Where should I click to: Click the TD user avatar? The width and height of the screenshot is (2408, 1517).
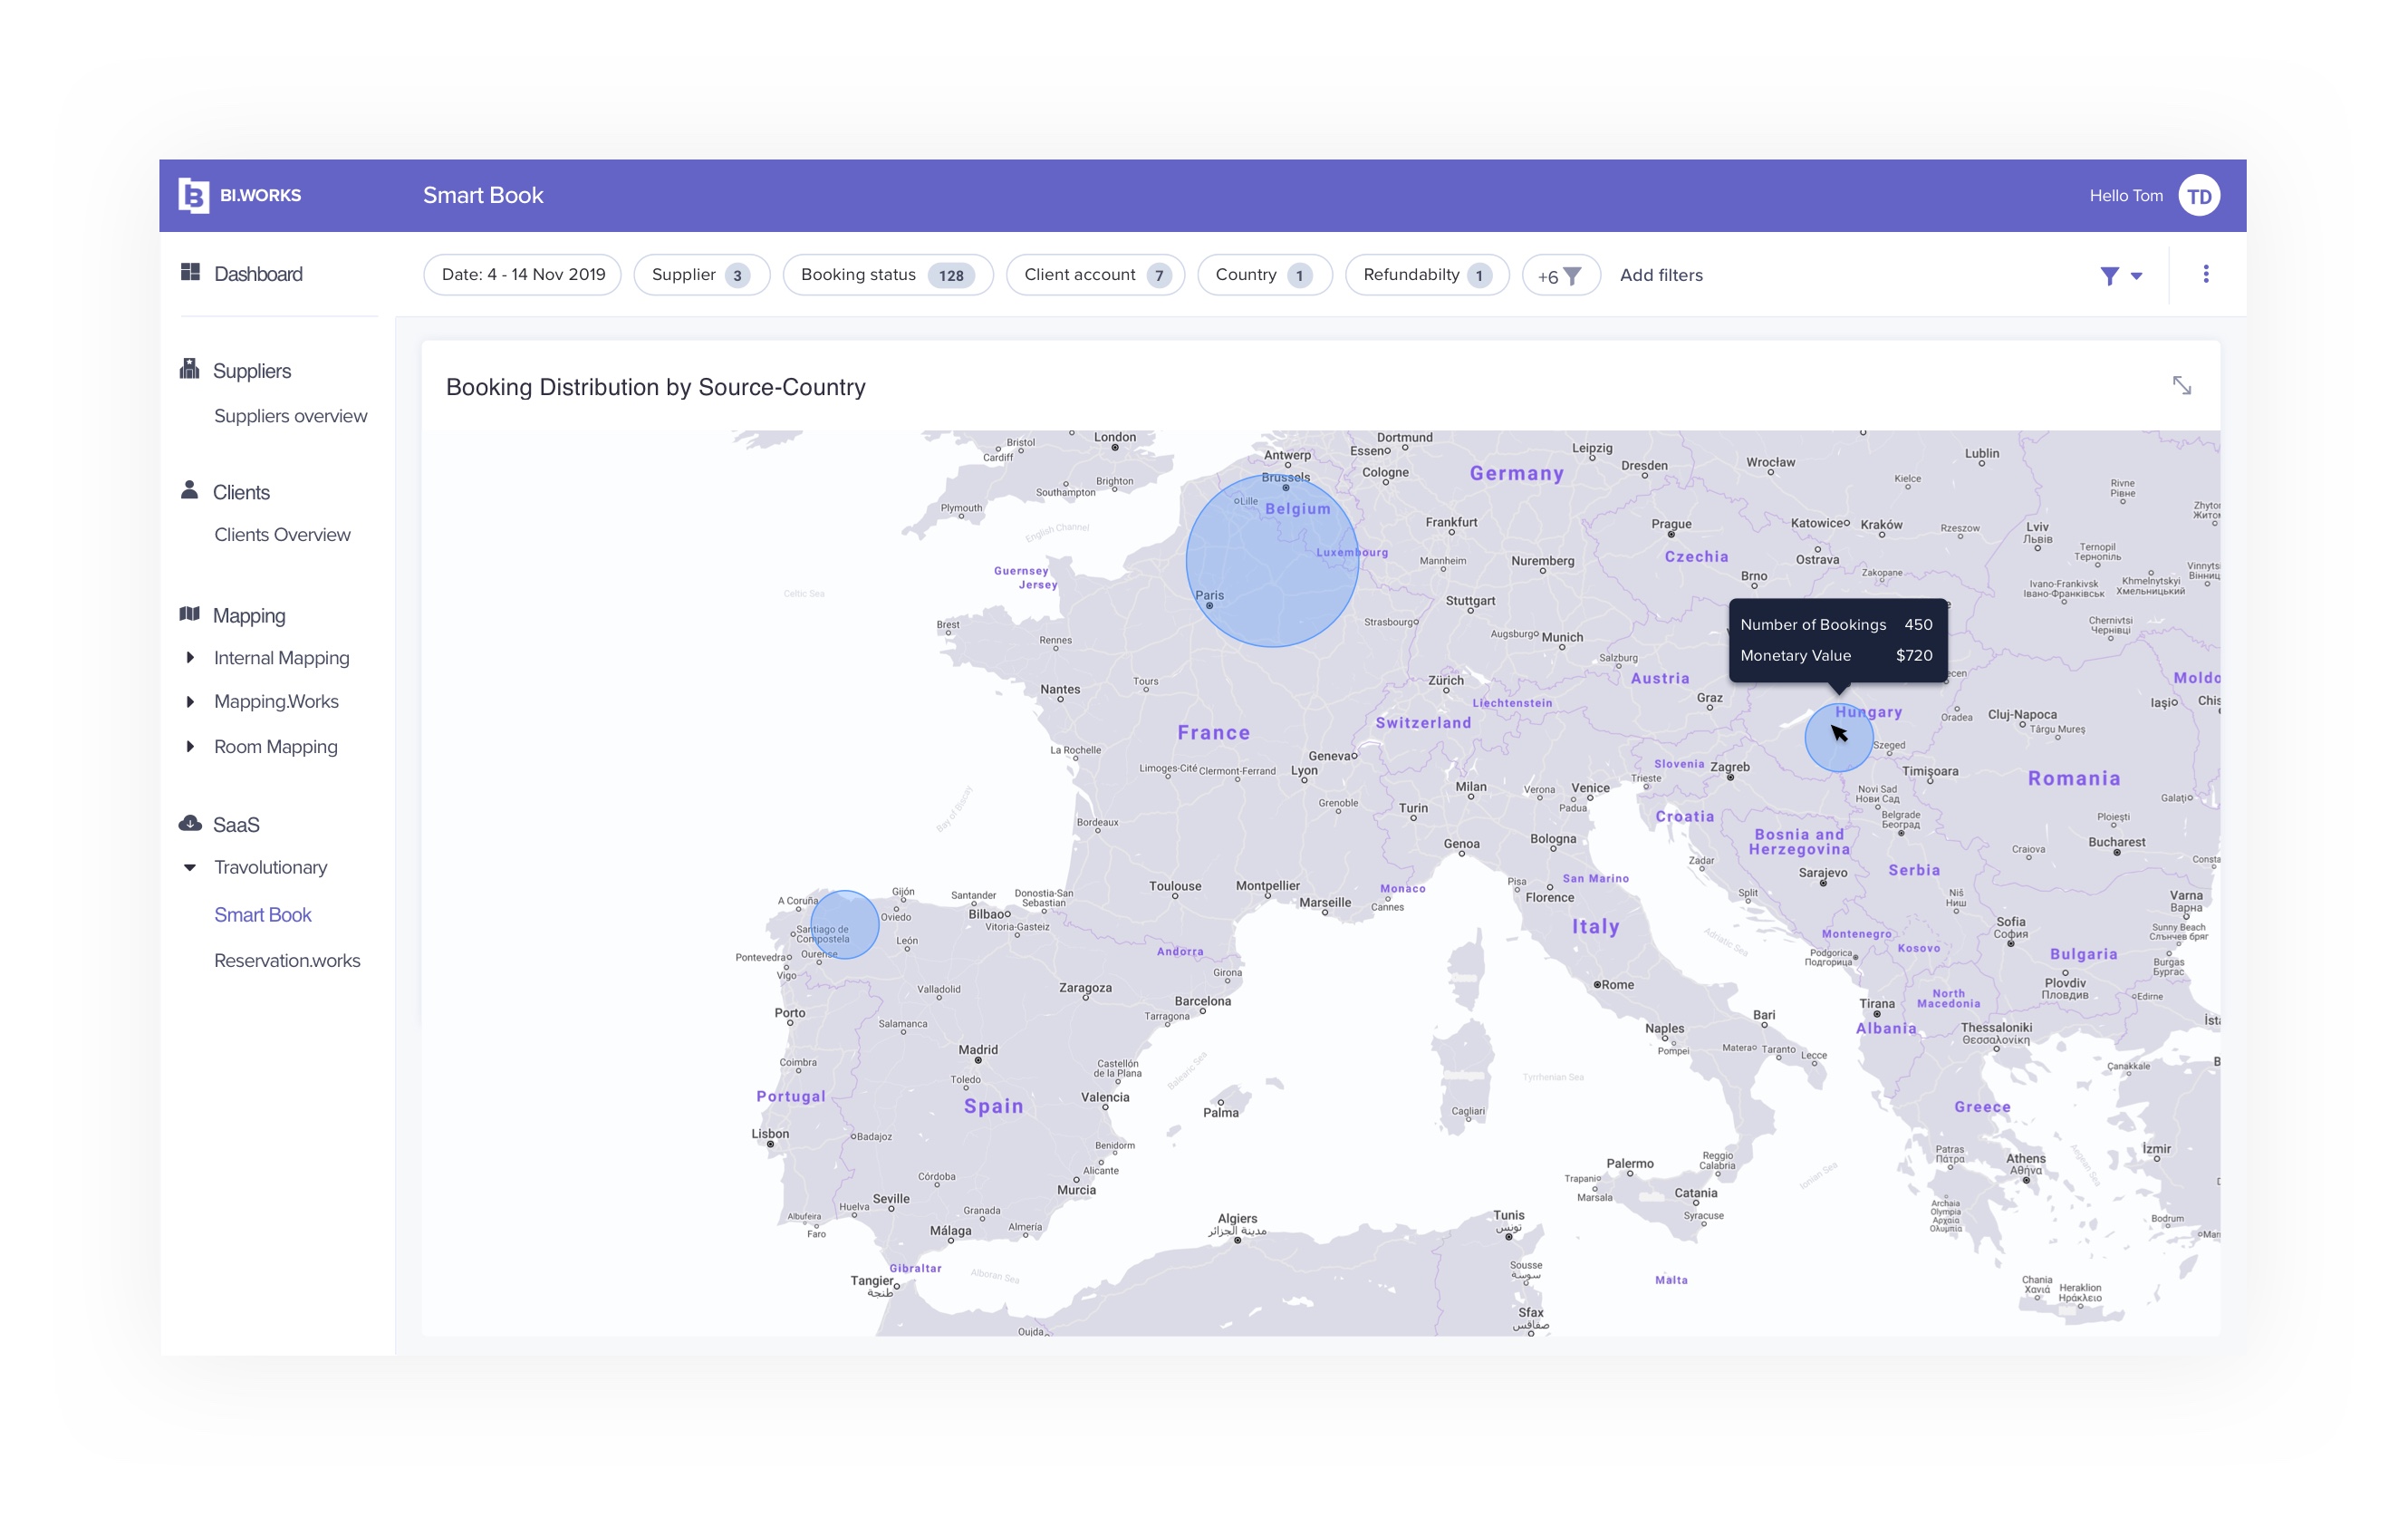2198,196
